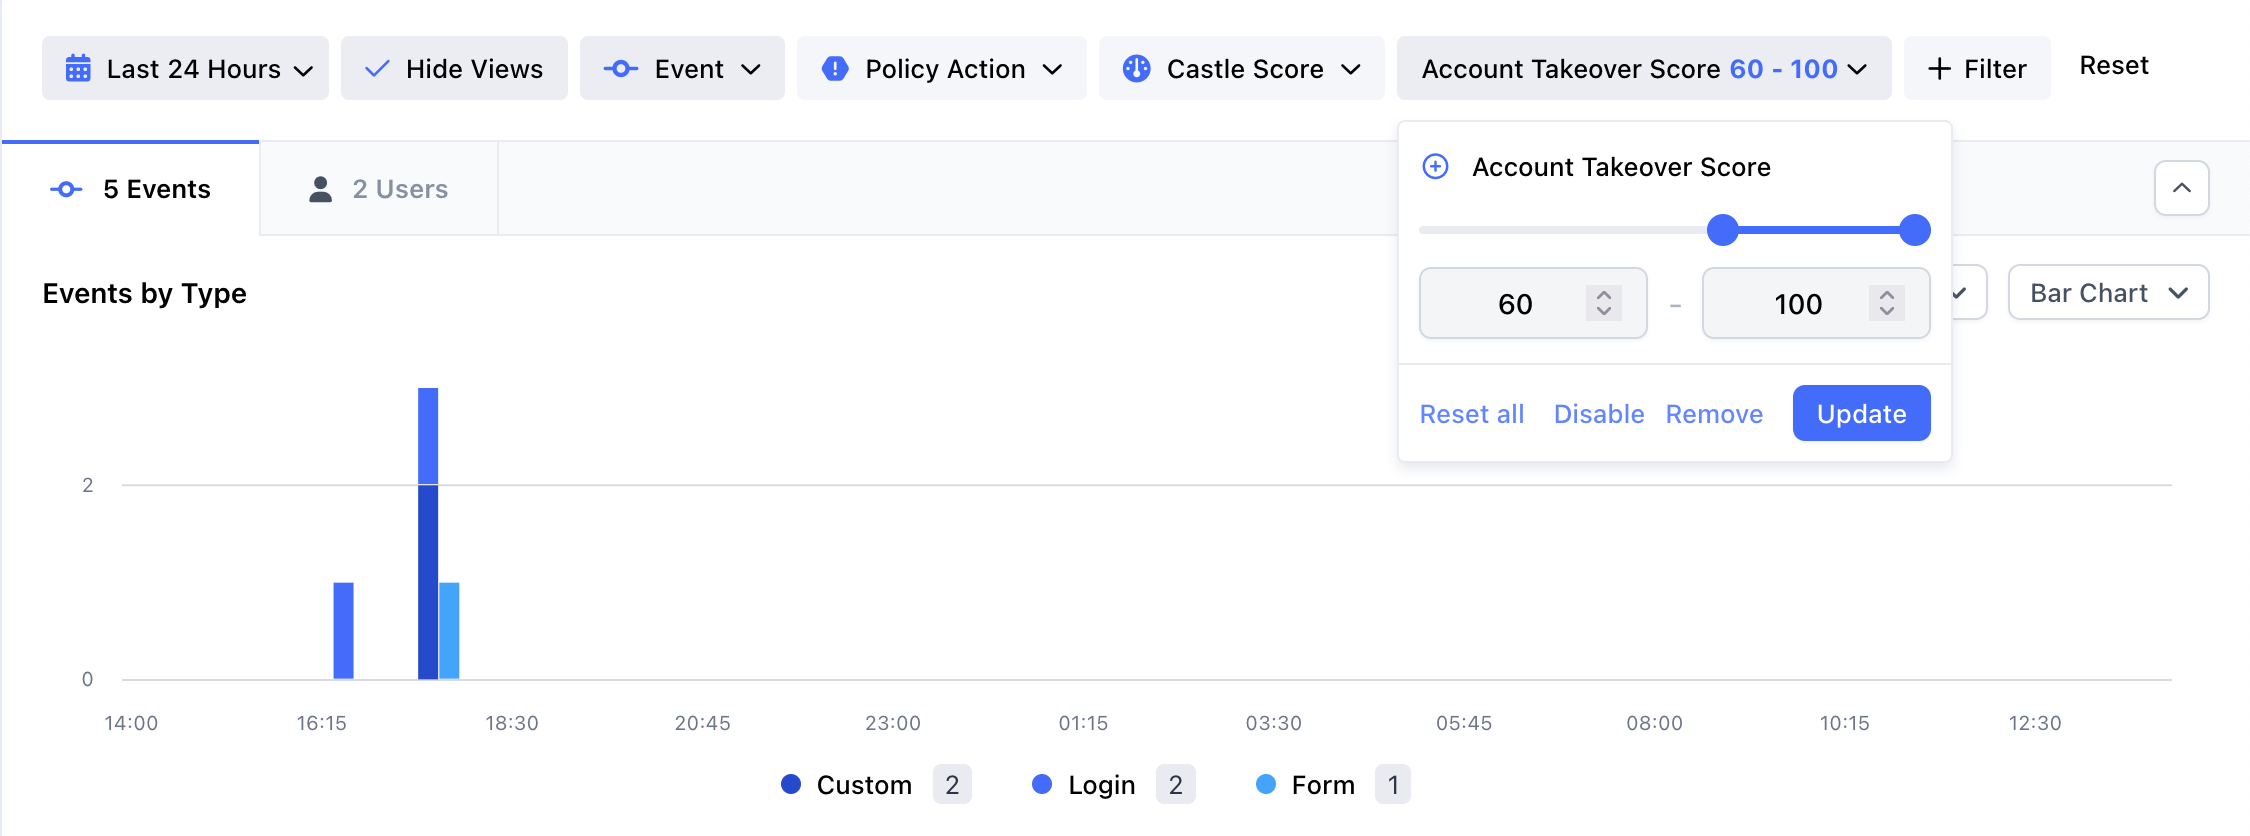Click the left slider handle at 60
The height and width of the screenshot is (836, 2250).
[1722, 230]
